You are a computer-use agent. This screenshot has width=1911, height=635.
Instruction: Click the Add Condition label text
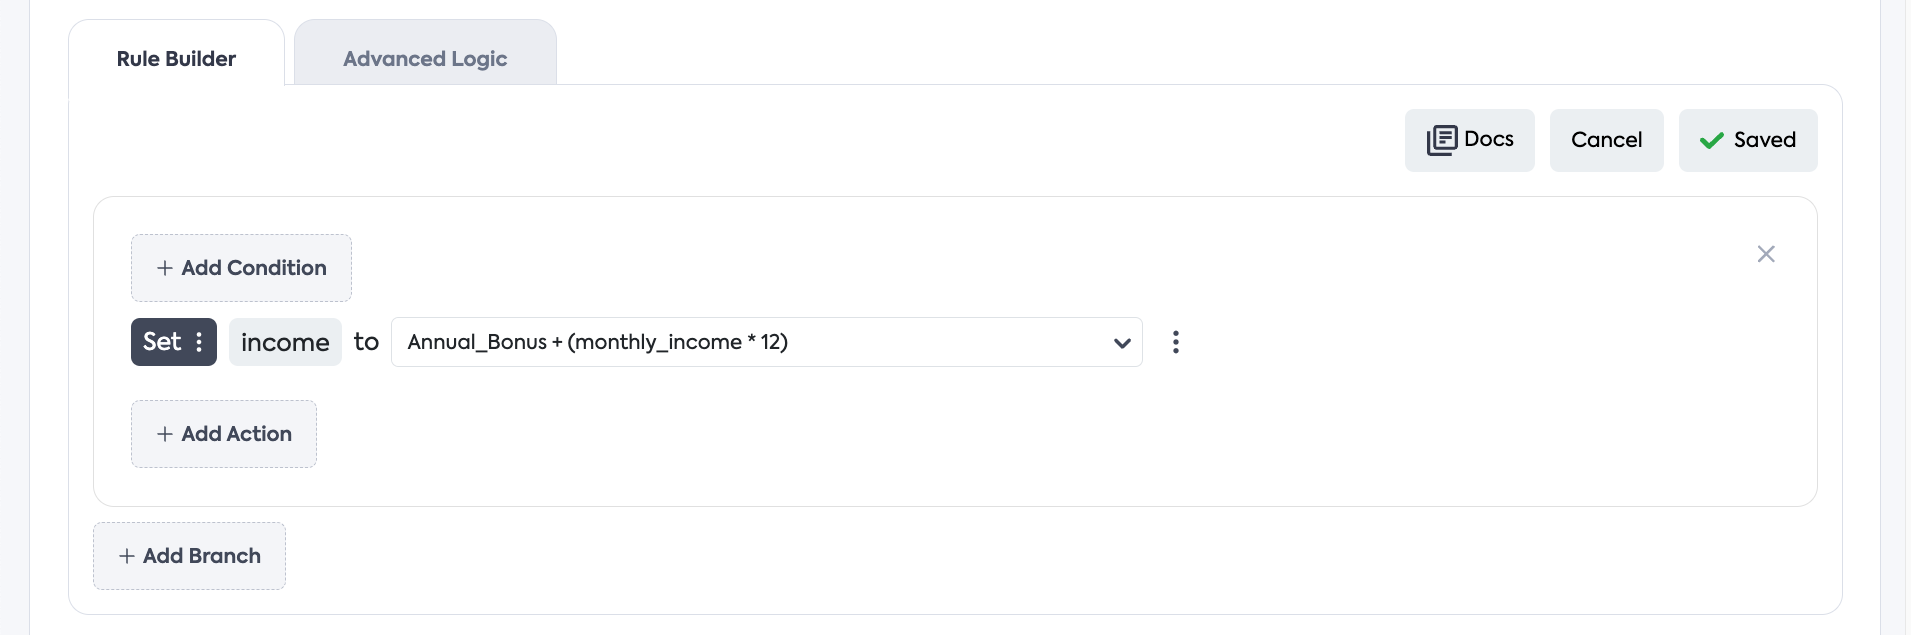254,268
